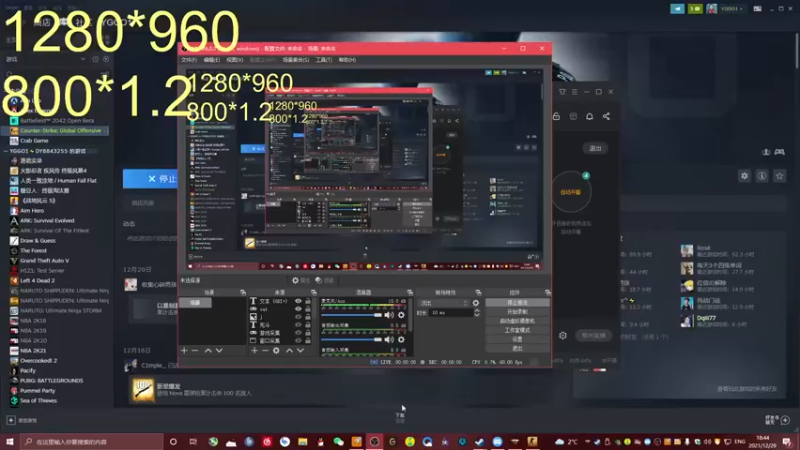Toggle lock on 文本 (GDI+) source
Screen dimensions: 800x450
(308, 301)
